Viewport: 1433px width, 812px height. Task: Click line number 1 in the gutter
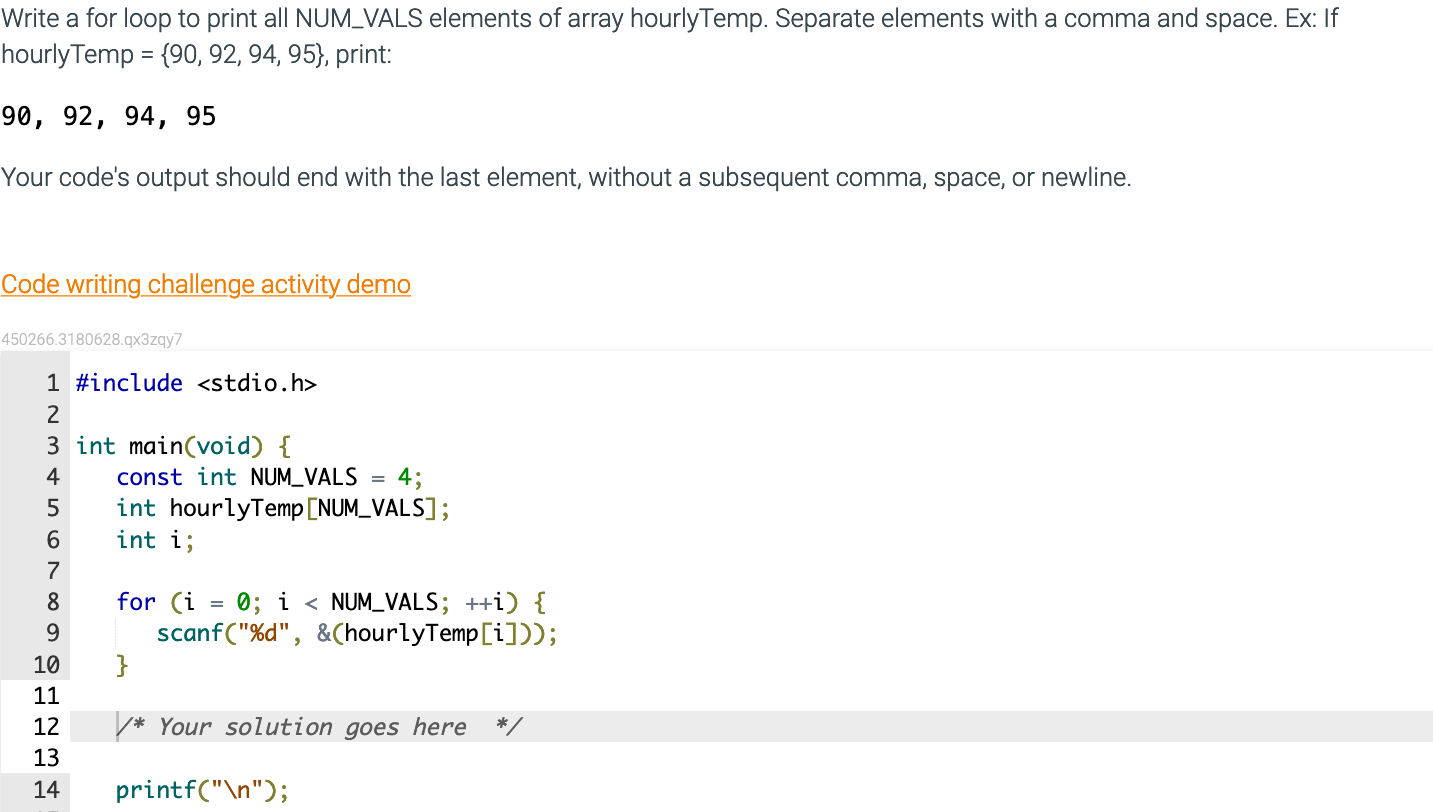[52, 383]
